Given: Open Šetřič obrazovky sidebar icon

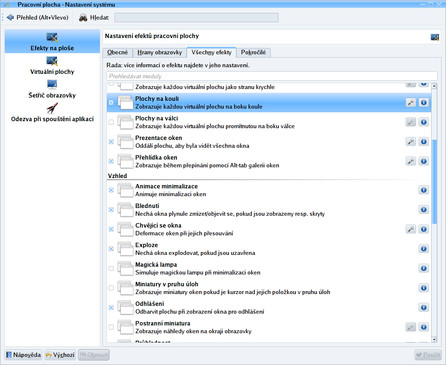Looking at the screenshot, I should click(52, 84).
